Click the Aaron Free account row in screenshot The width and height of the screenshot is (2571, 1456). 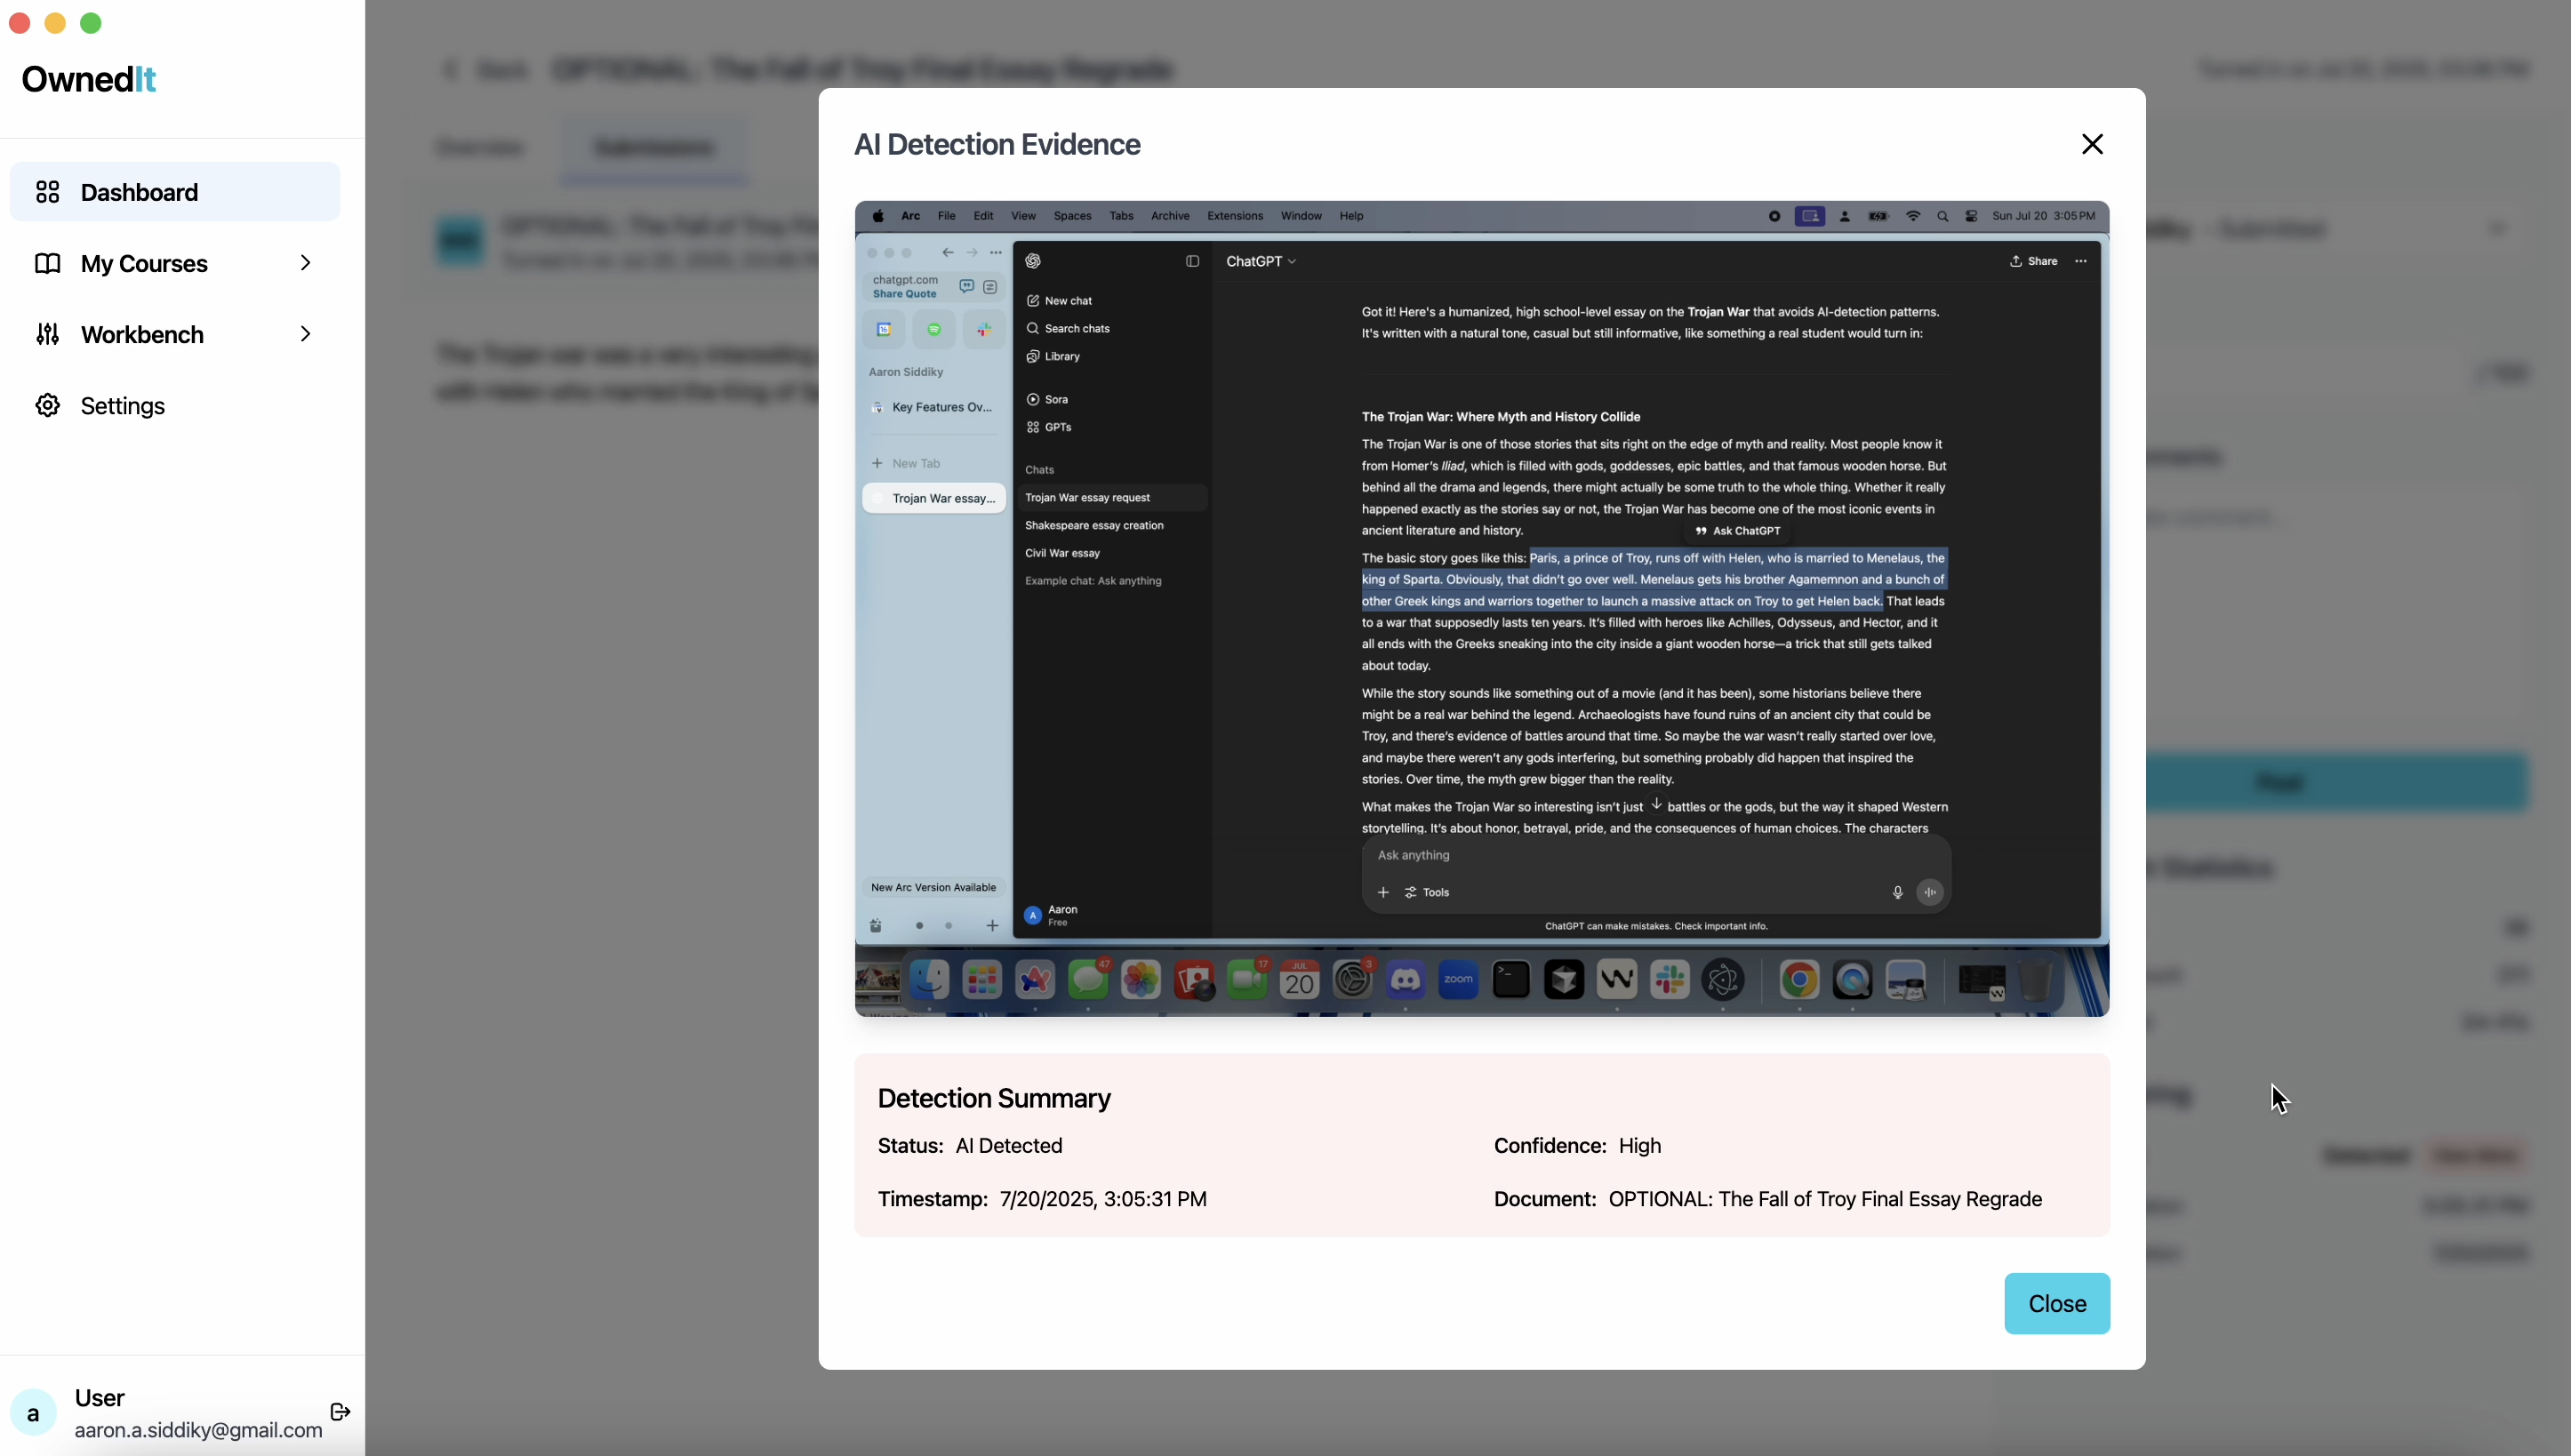click(x=1052, y=916)
